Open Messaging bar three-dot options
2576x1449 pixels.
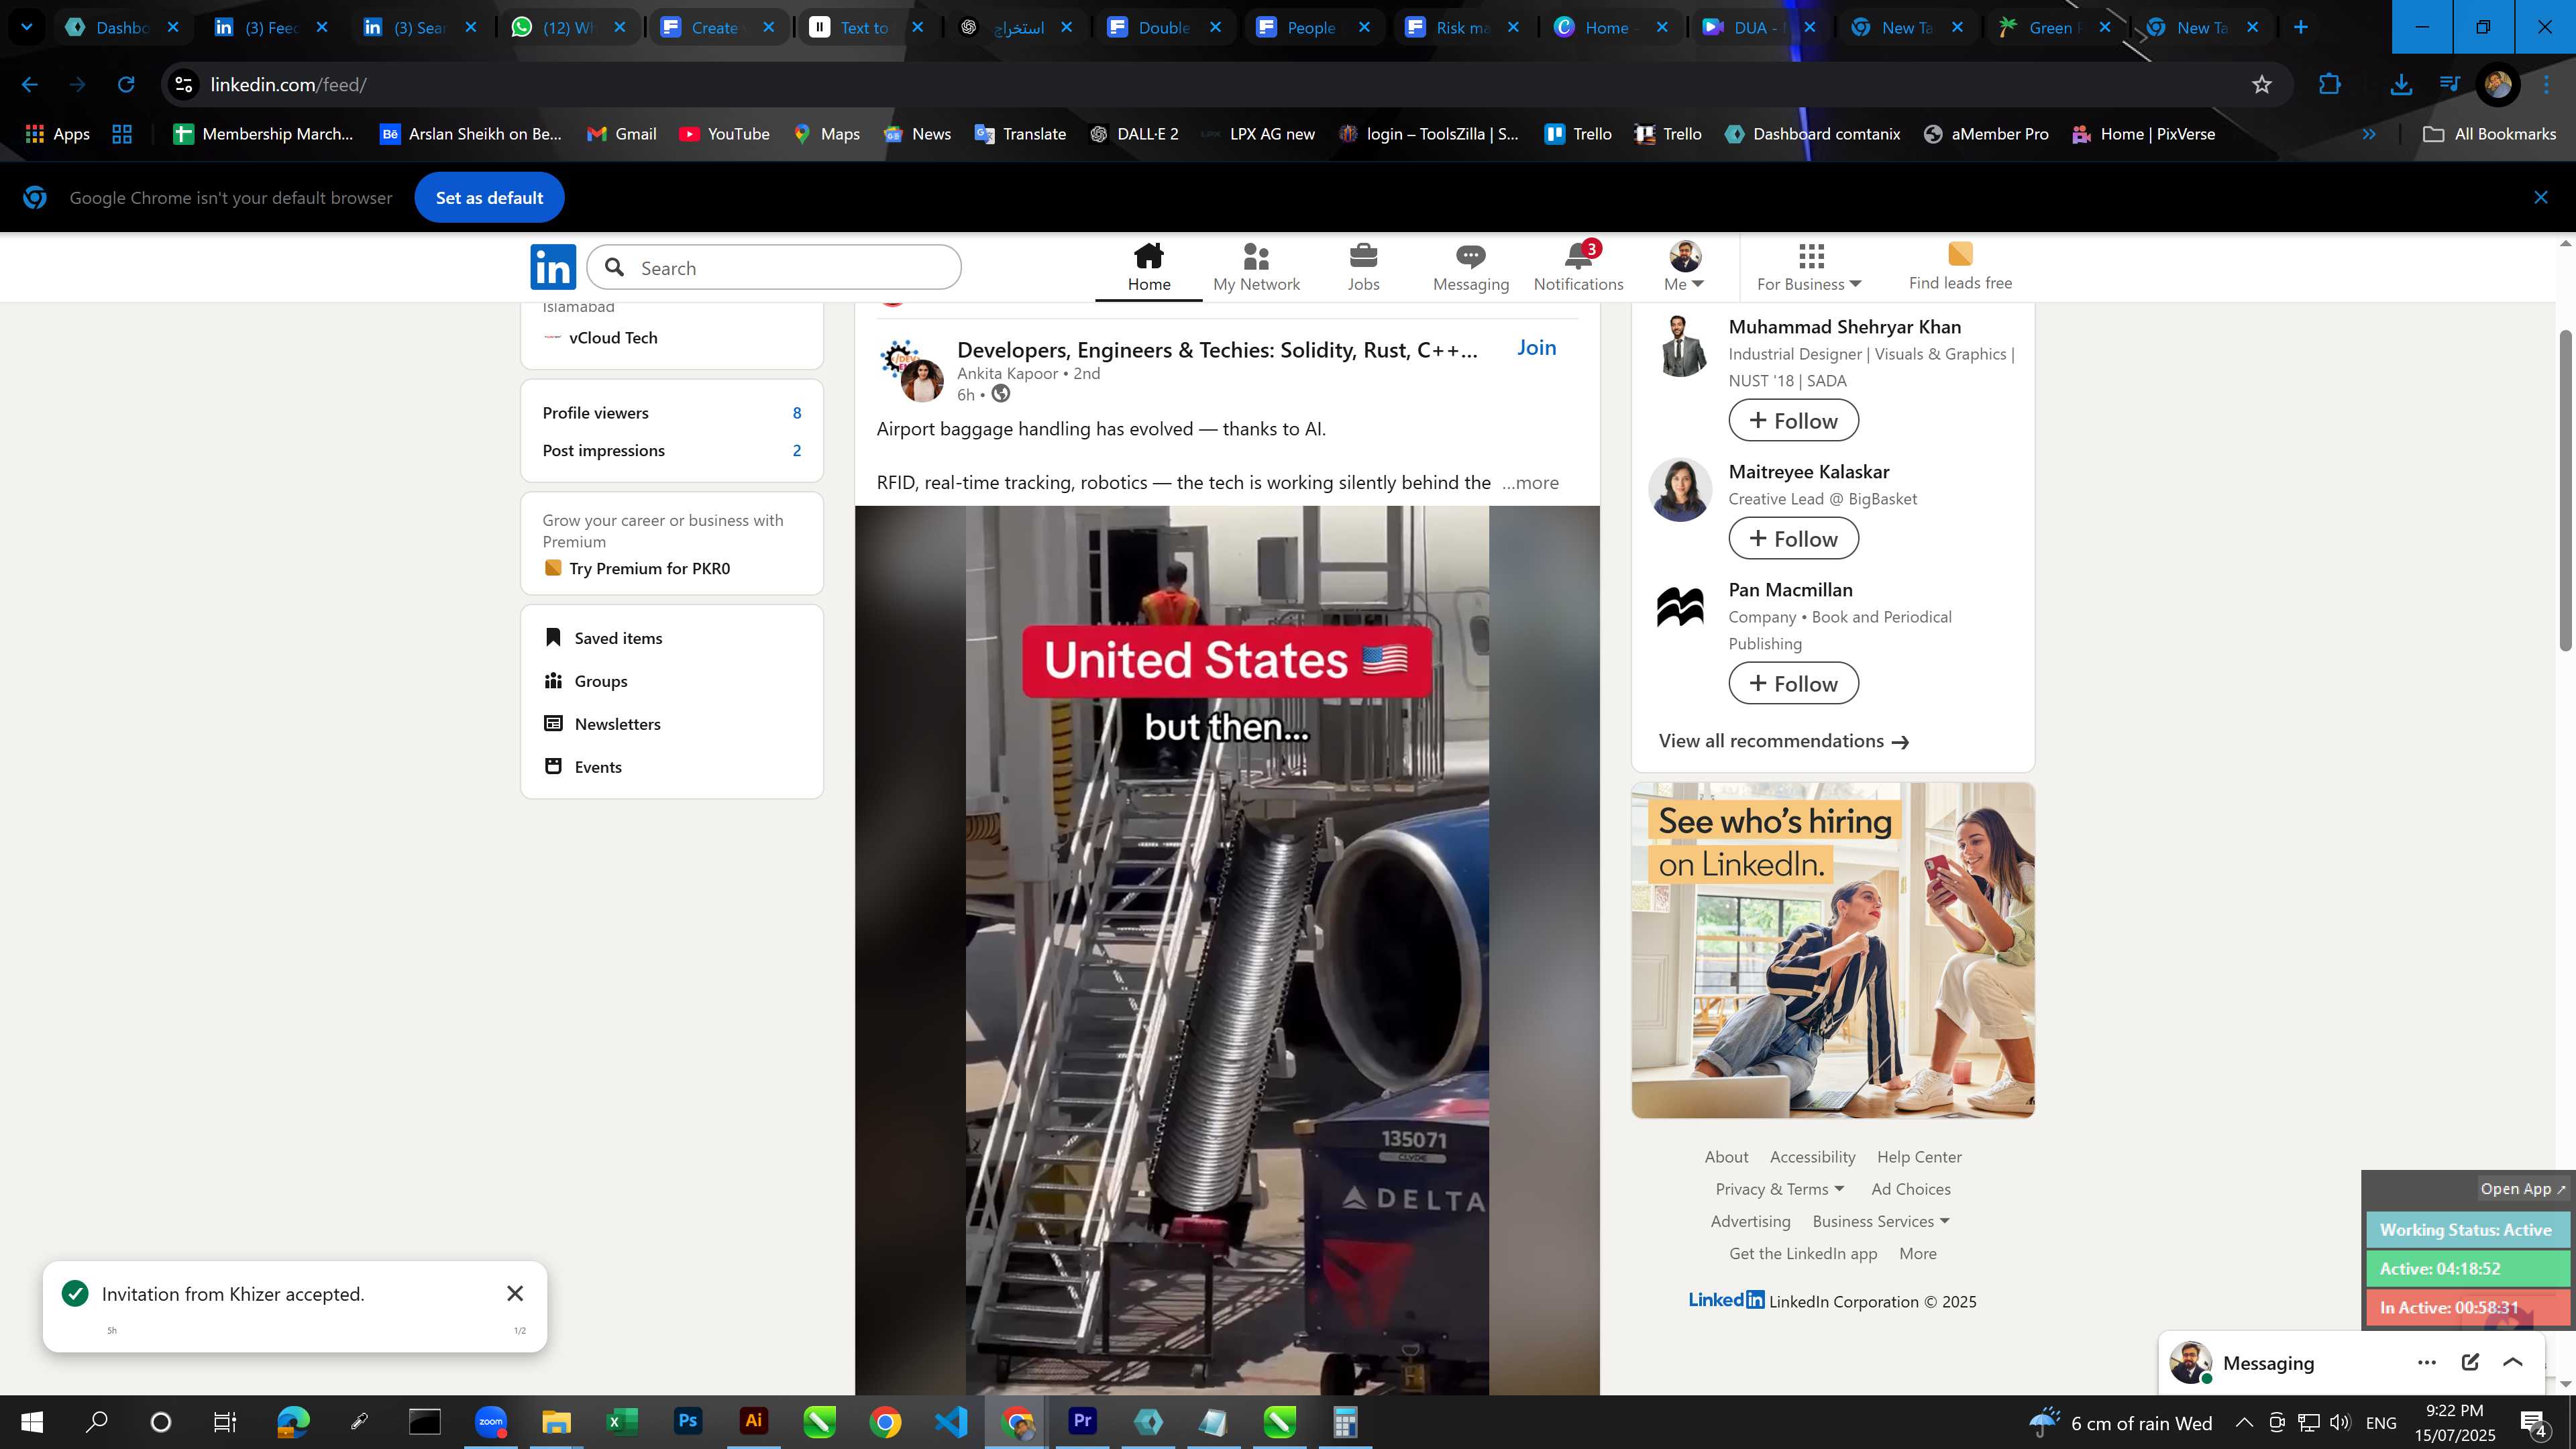click(x=2426, y=1362)
